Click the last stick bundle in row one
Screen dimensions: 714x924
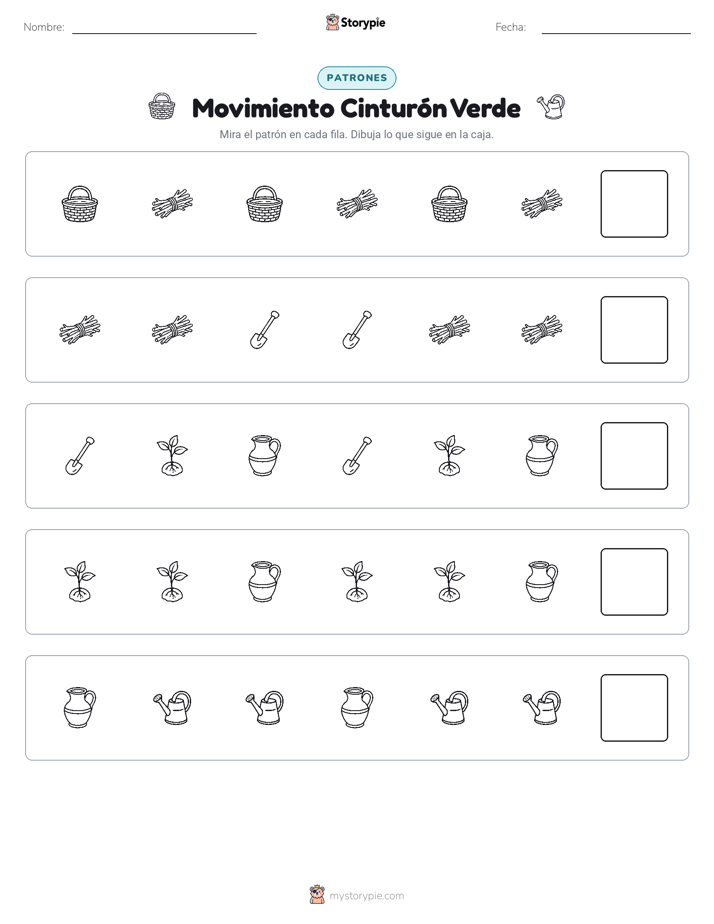coord(541,204)
